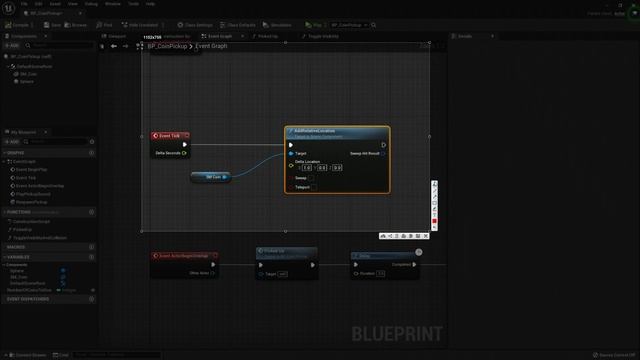Open the debug object BP_CoinPickup dropdown
640x360 pixels.
(349, 25)
